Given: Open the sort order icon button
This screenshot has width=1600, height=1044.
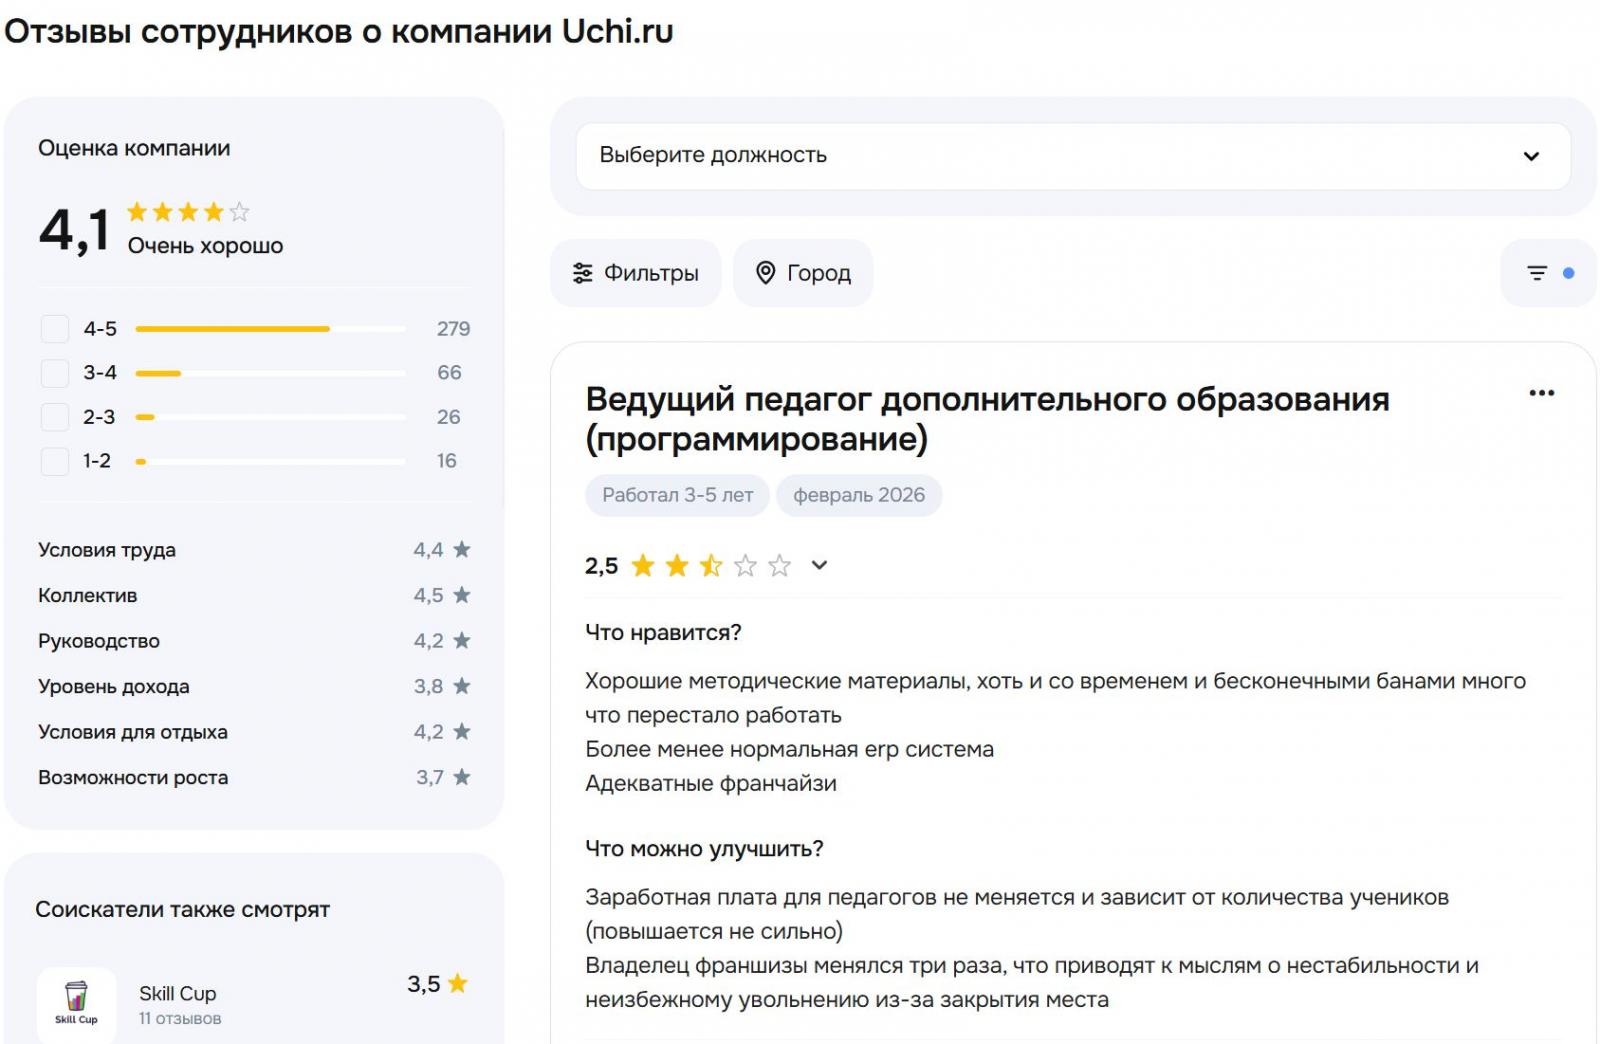Looking at the screenshot, I should coord(1548,273).
